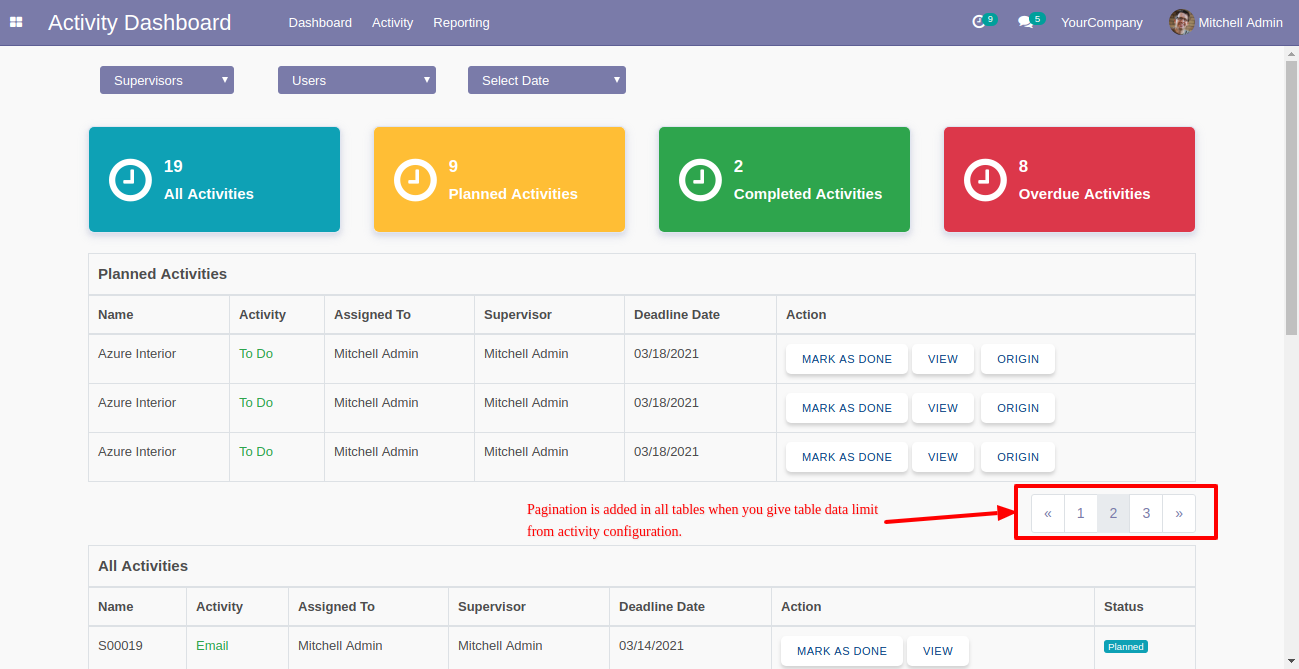The width and height of the screenshot is (1299, 669).
Task: Go to previous page arrow in pagination
Action: pyautogui.click(x=1048, y=513)
